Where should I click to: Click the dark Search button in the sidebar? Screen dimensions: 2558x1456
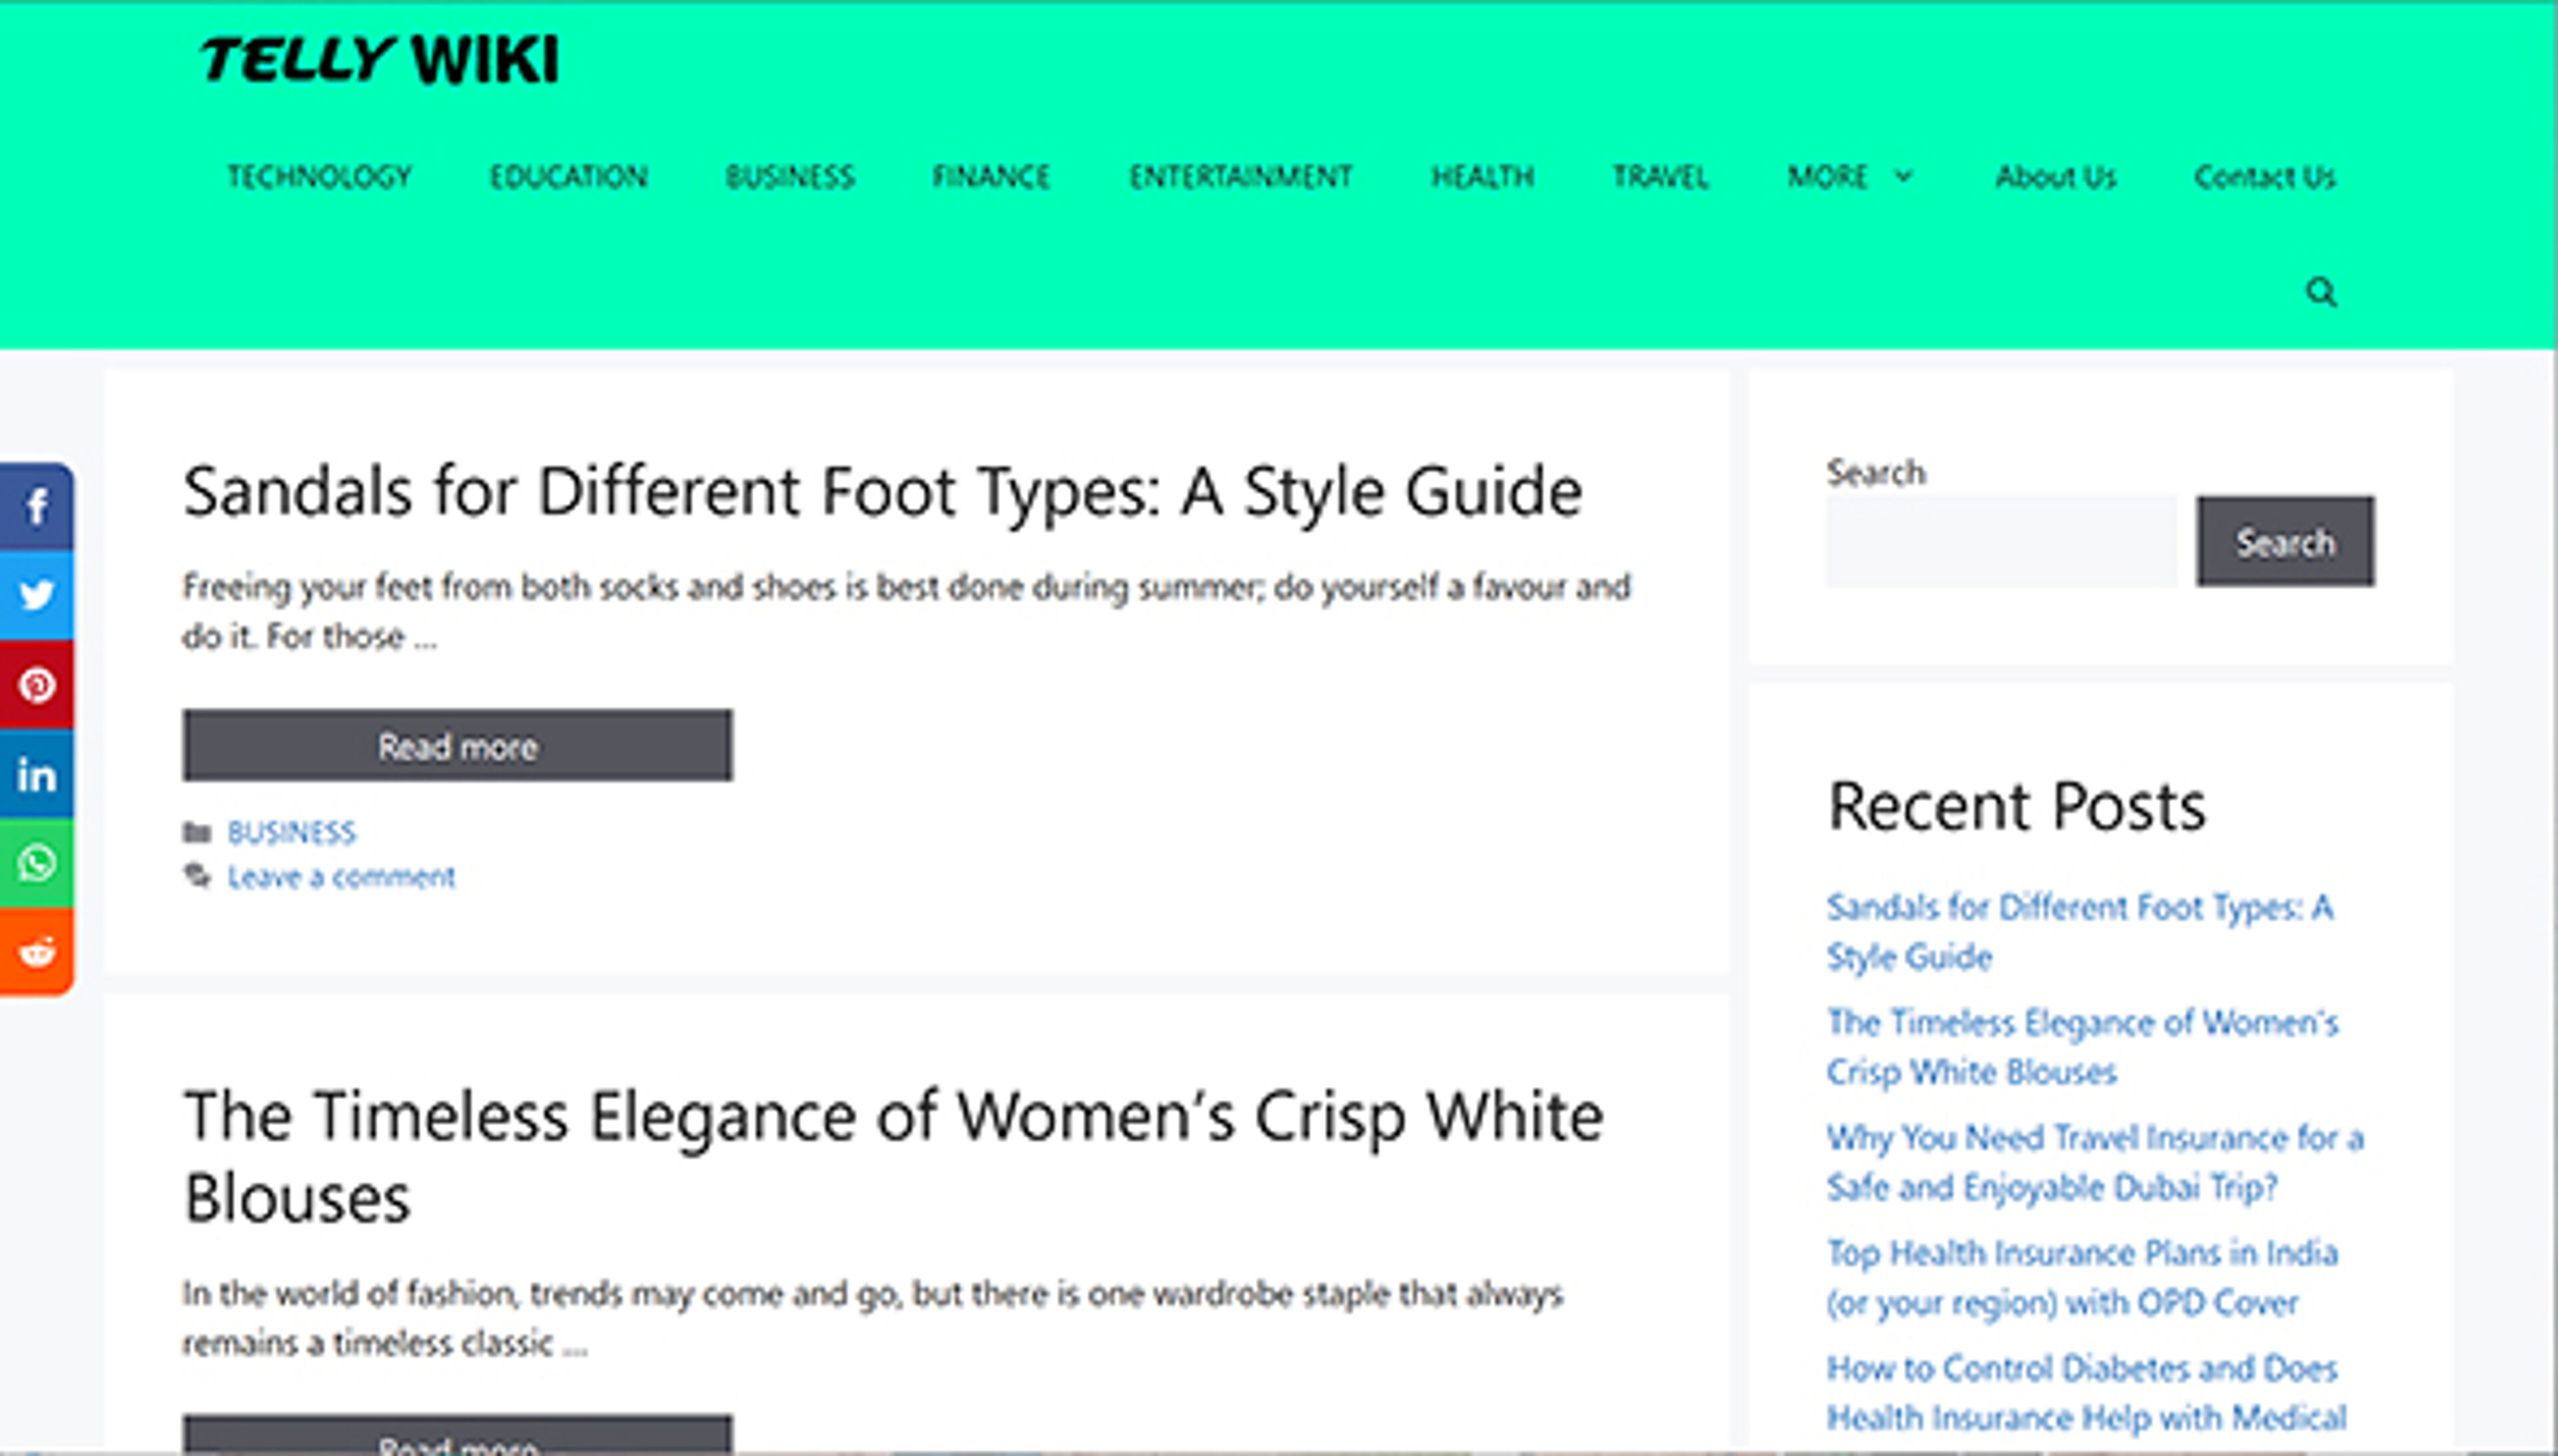point(2284,542)
